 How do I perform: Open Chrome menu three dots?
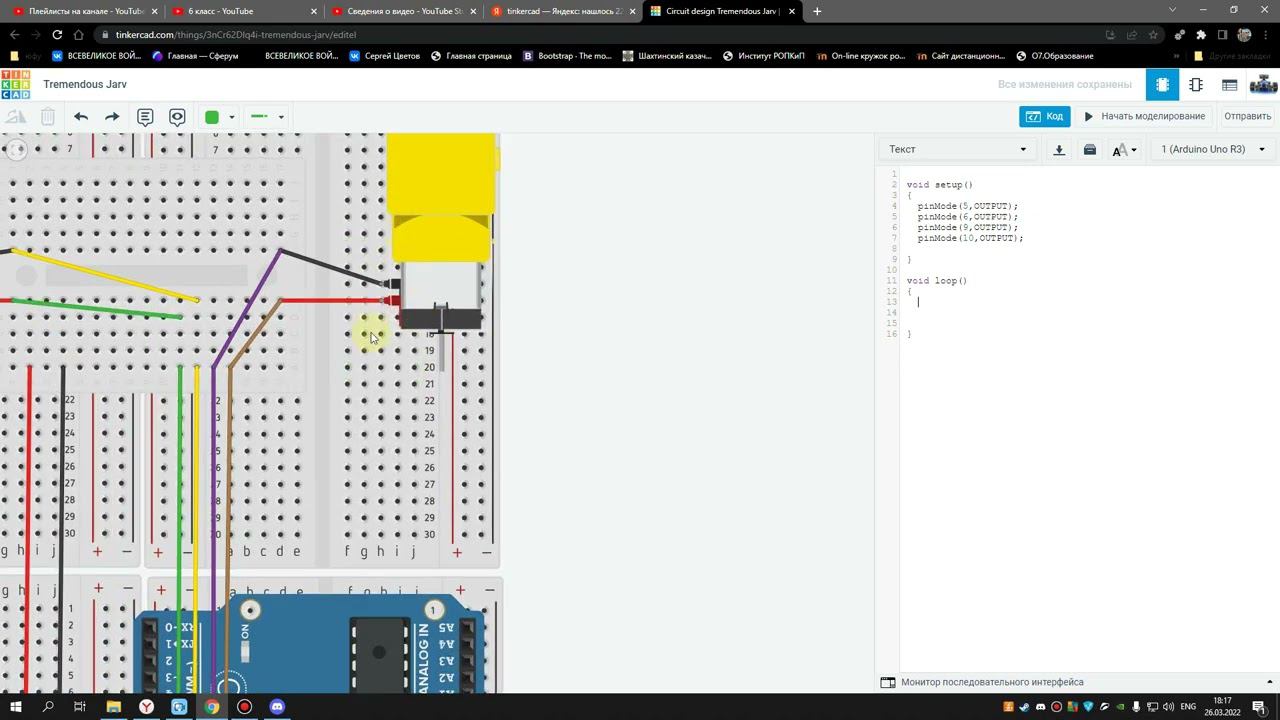pos(1266,35)
